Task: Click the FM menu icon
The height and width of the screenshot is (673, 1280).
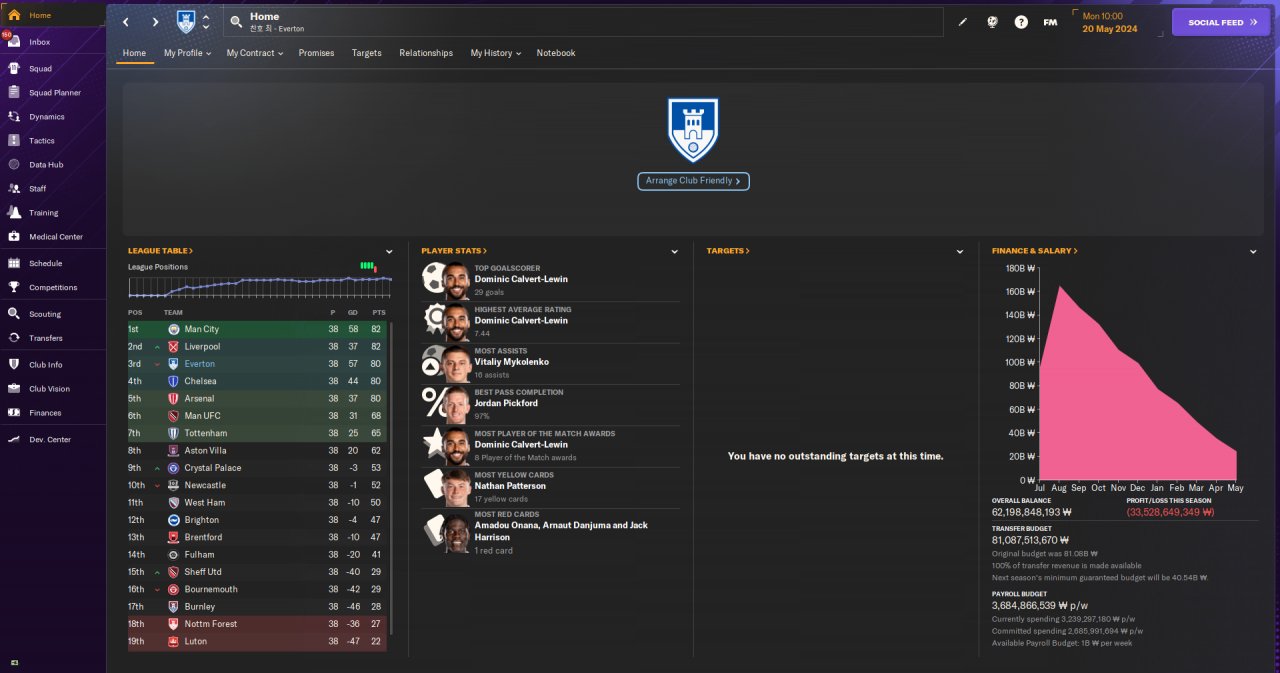Action: [x=1050, y=22]
